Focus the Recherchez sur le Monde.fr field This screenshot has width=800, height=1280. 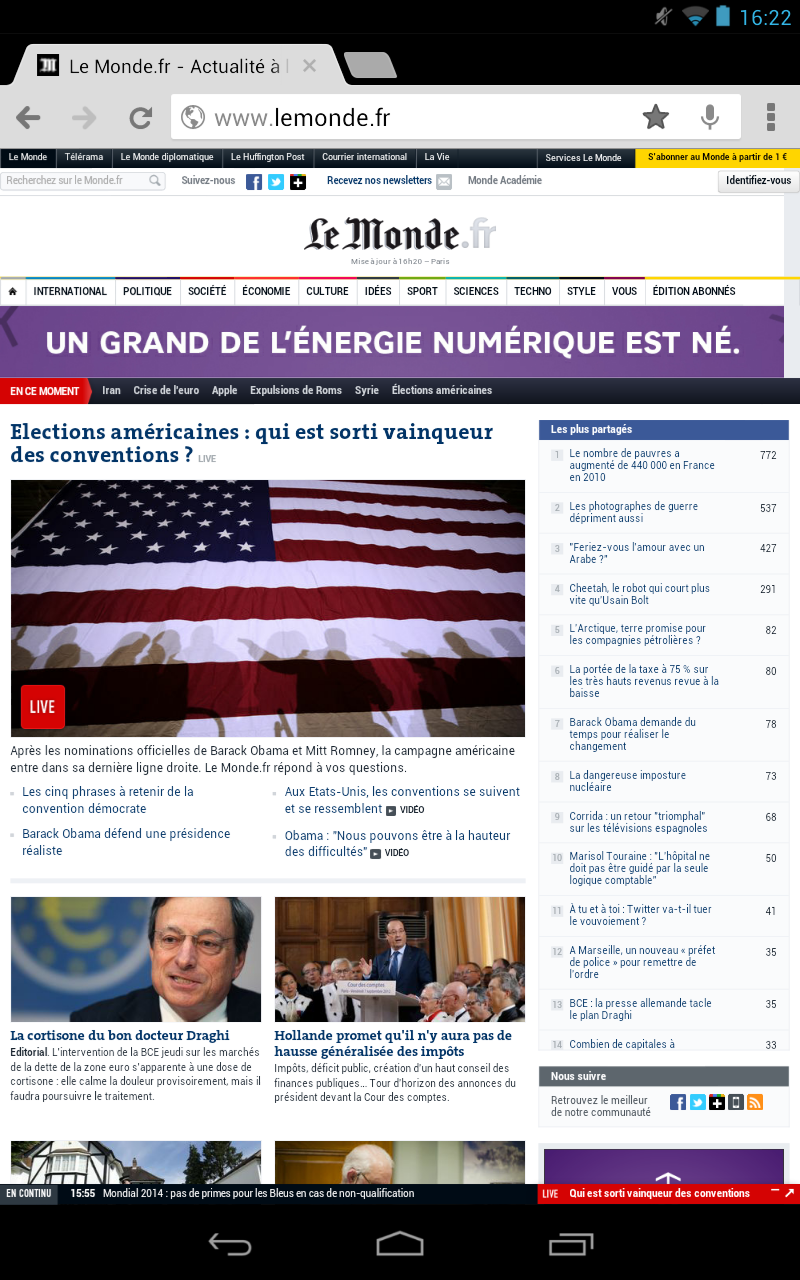83,181
